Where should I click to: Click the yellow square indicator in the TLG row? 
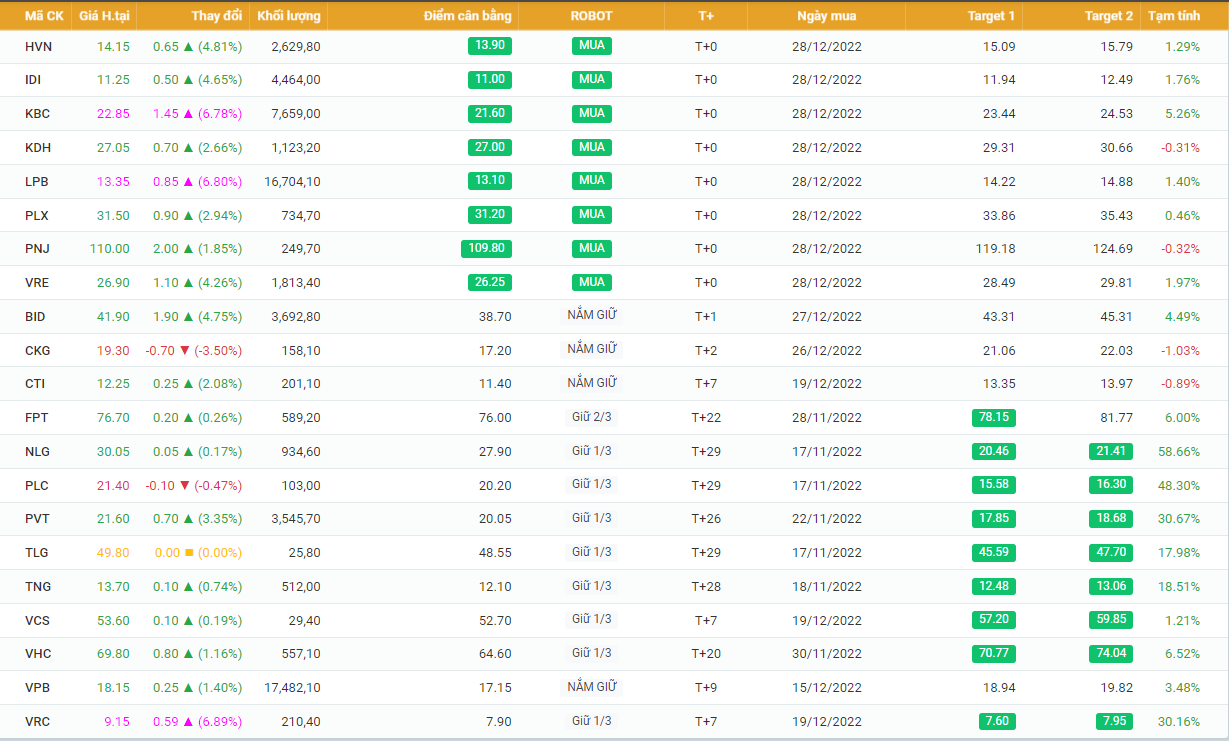188,553
